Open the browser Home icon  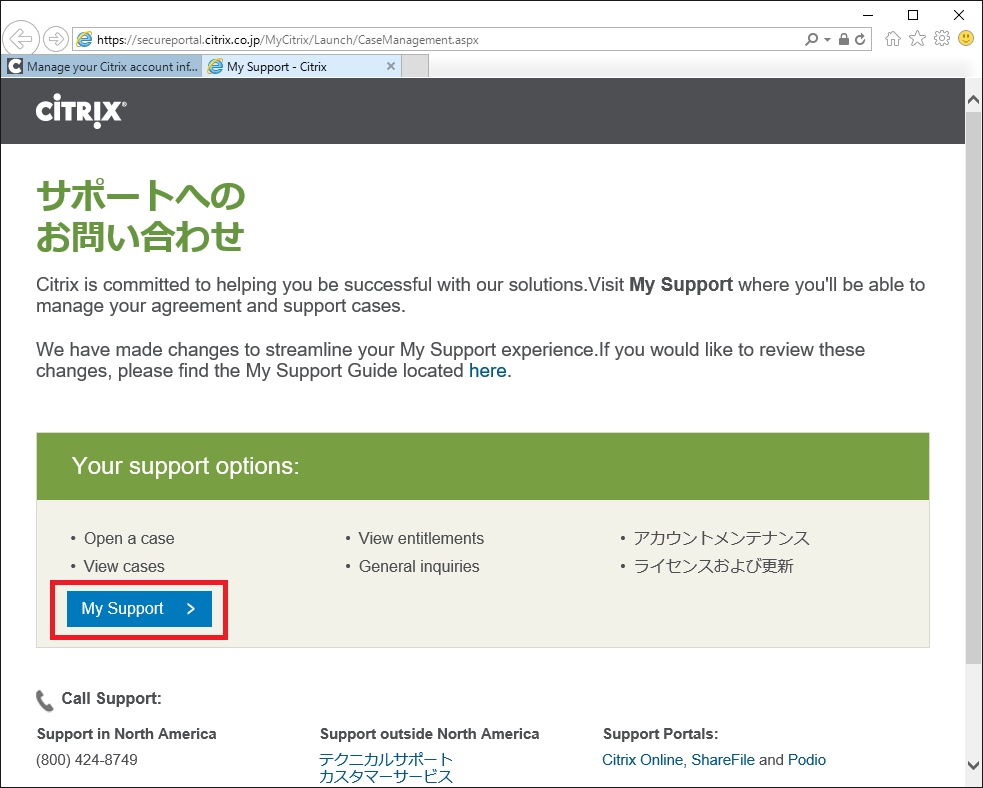pyautogui.click(x=893, y=39)
